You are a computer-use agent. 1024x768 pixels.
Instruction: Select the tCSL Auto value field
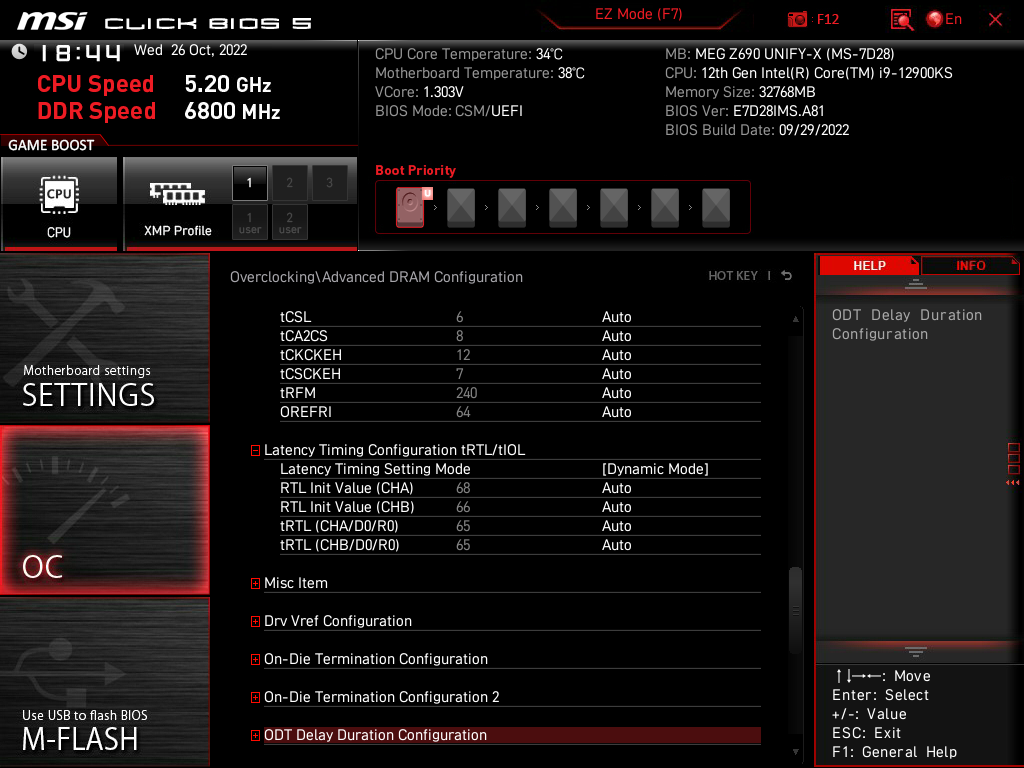(616, 317)
